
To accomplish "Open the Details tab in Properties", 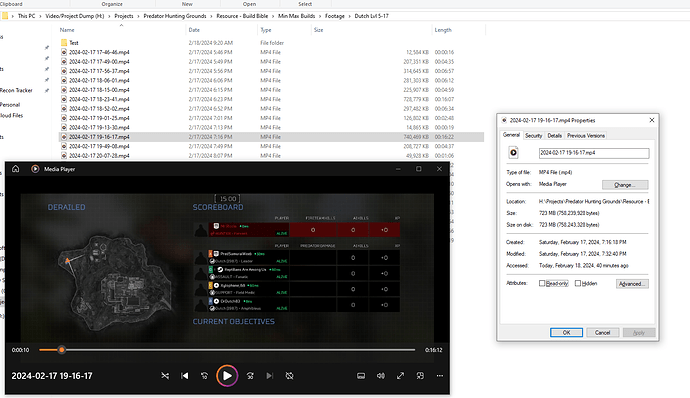I will [x=554, y=136].
